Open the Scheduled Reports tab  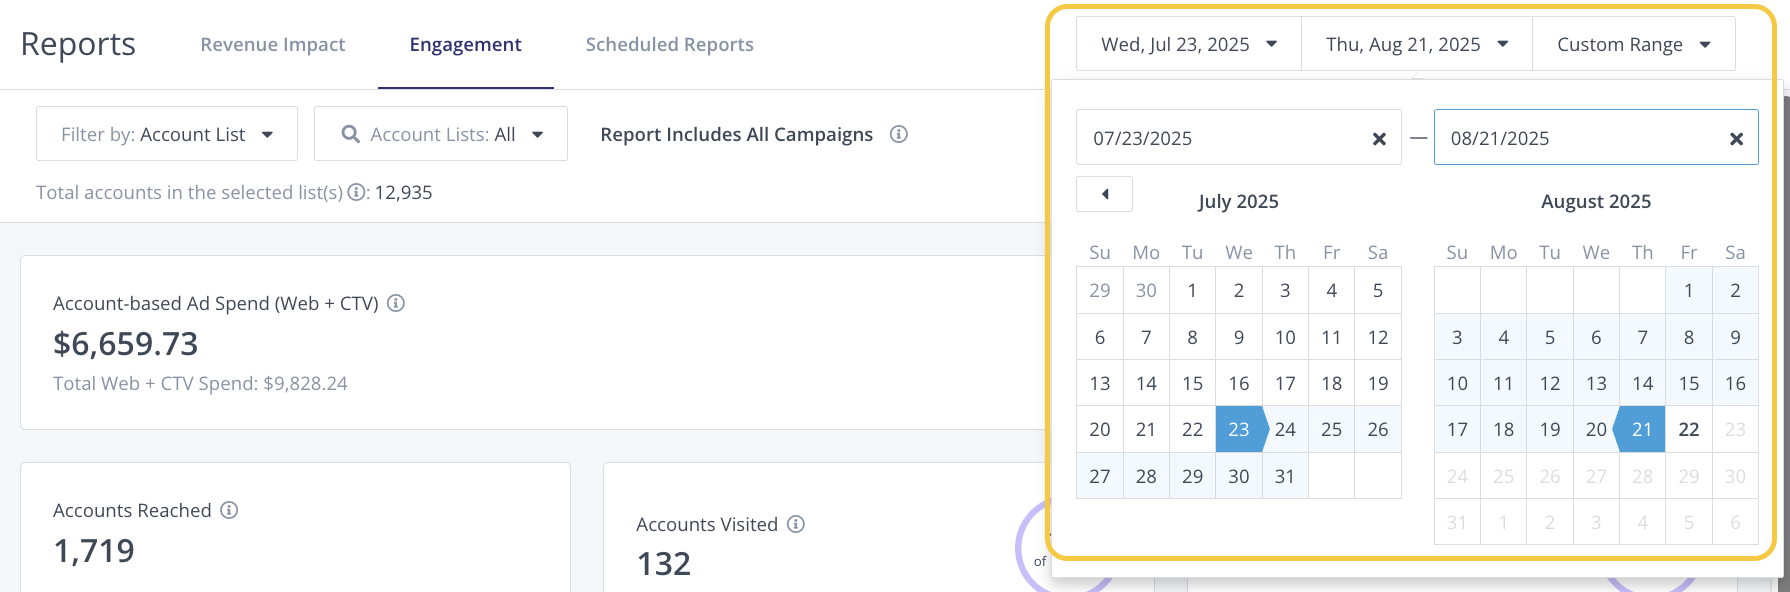point(669,45)
